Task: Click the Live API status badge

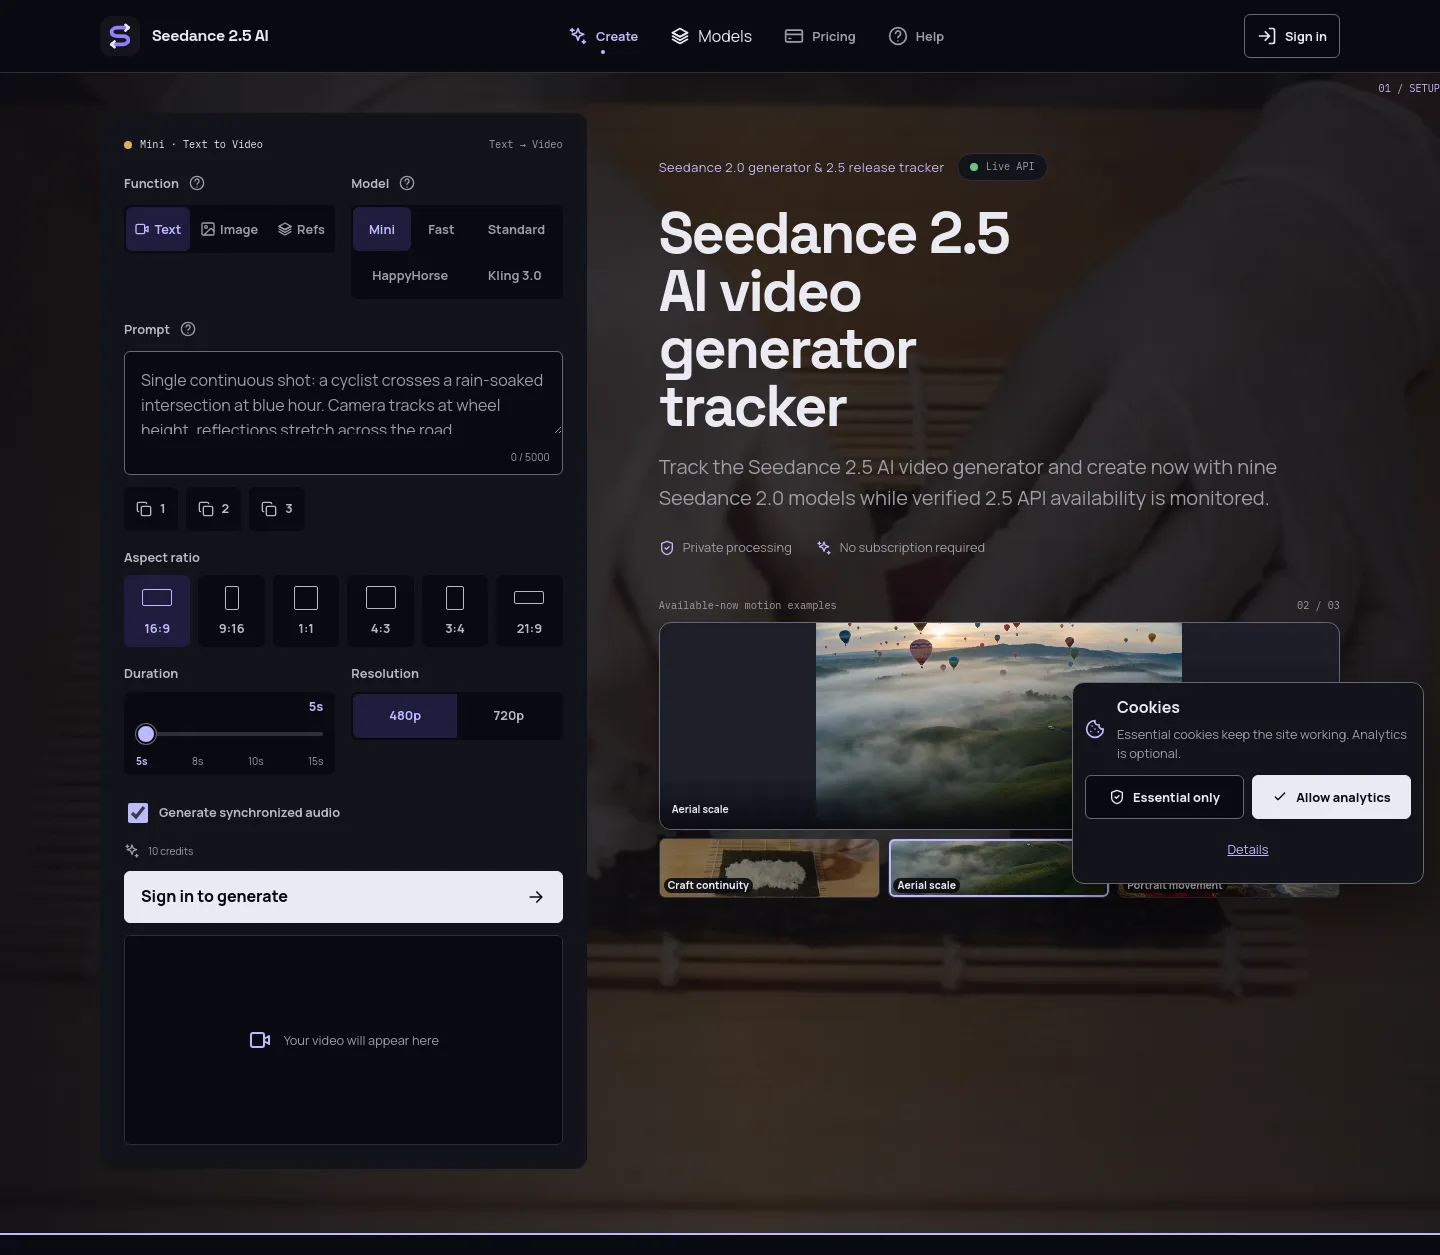Action: [1002, 167]
